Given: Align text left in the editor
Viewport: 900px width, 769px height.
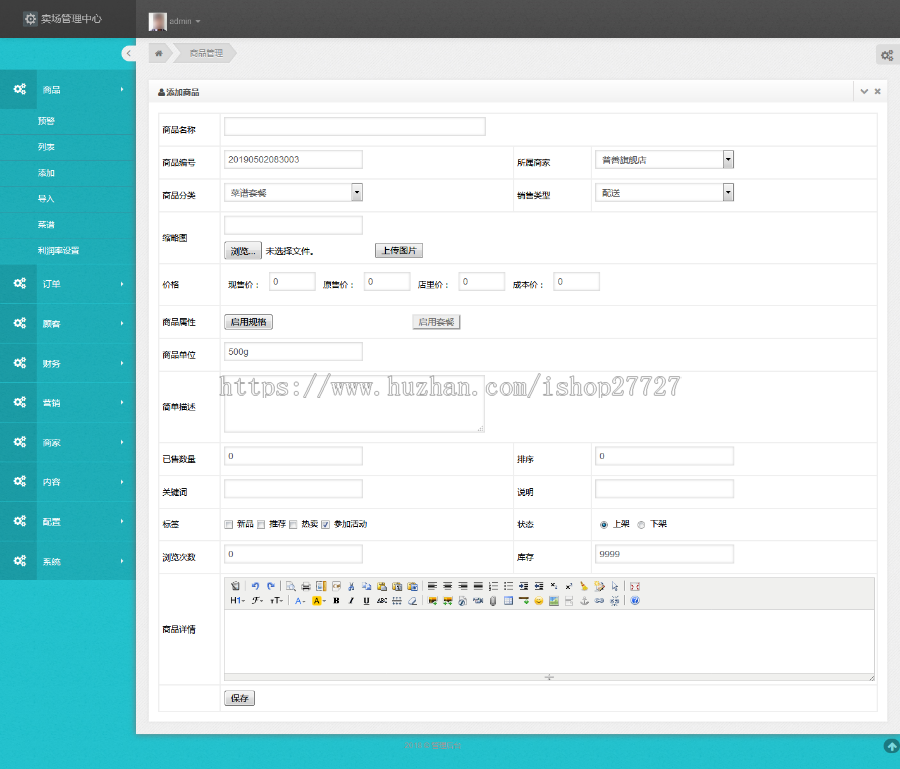Looking at the screenshot, I should (x=432, y=586).
